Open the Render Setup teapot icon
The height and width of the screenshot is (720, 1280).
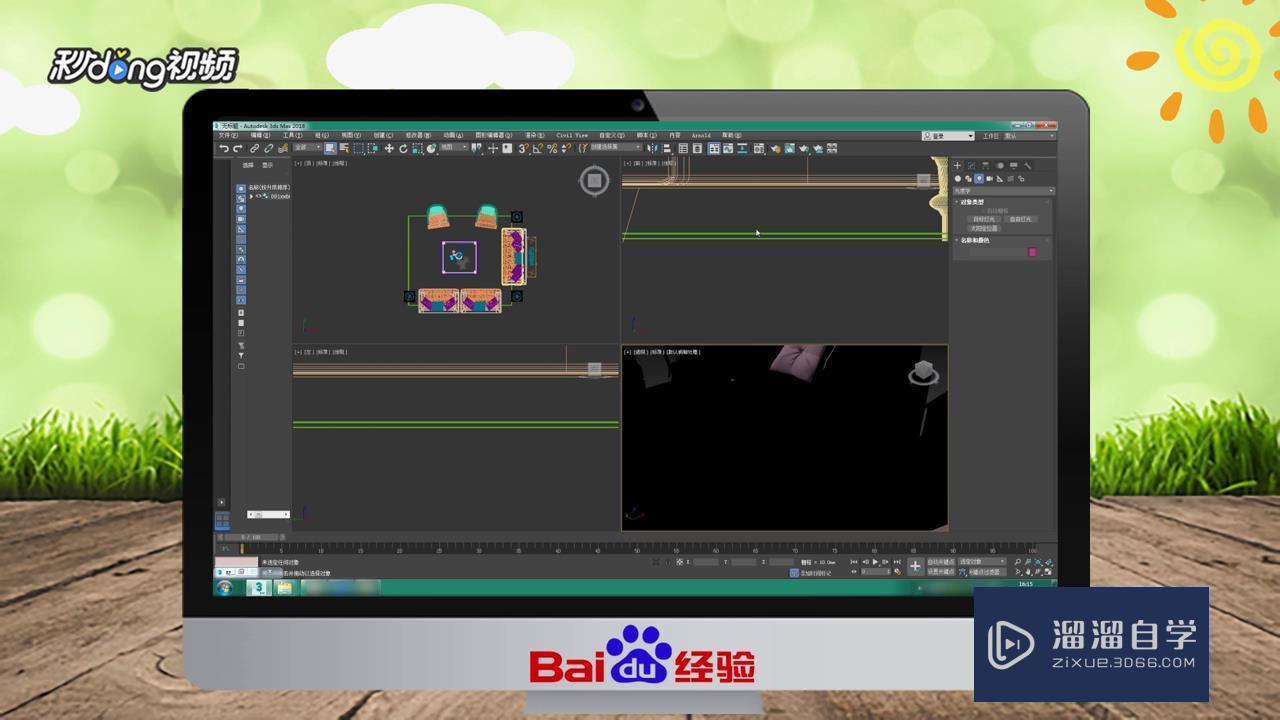tap(775, 148)
